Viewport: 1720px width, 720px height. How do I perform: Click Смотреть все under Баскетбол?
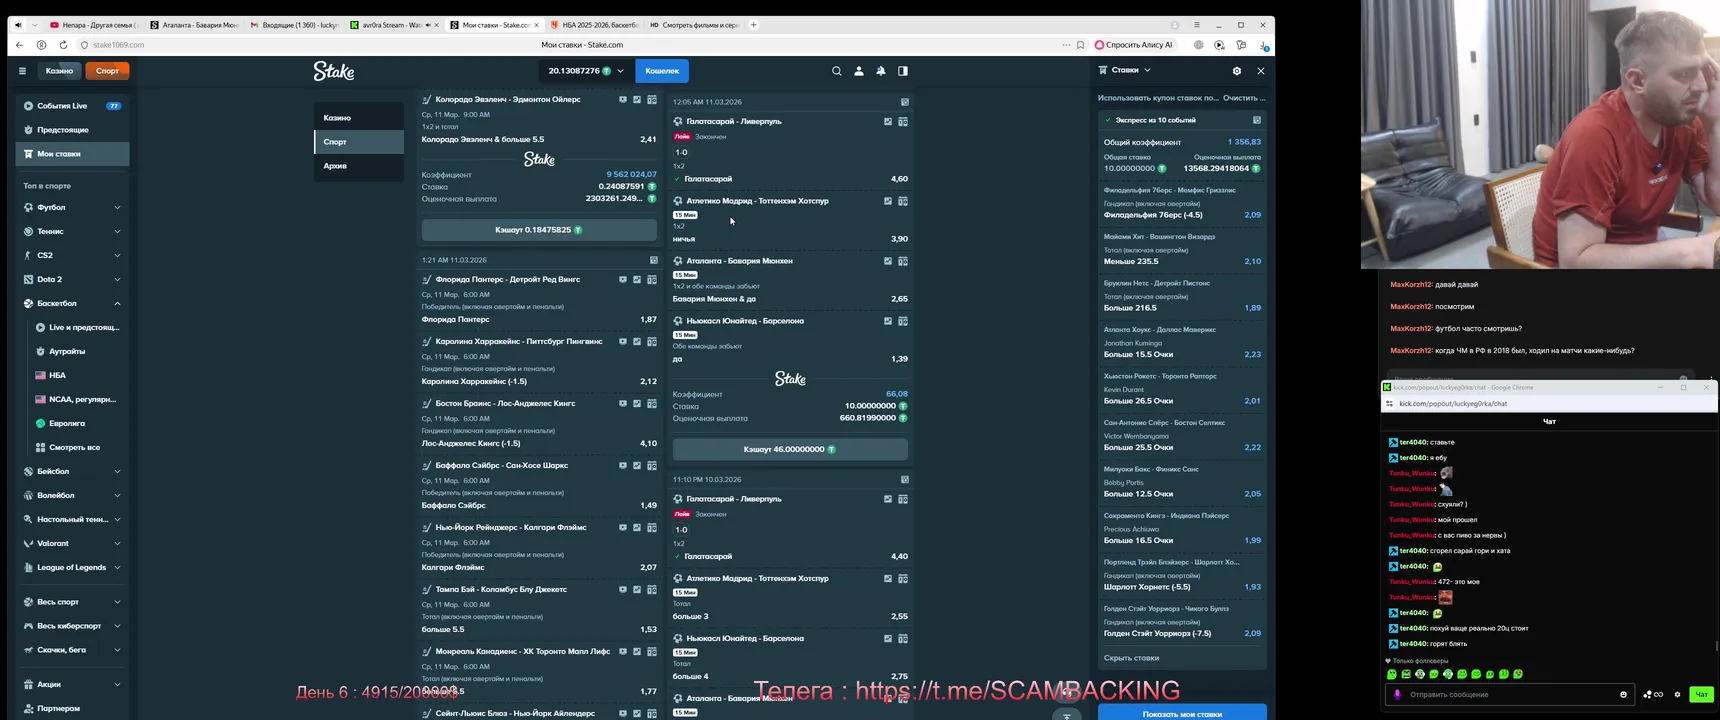tap(75, 448)
